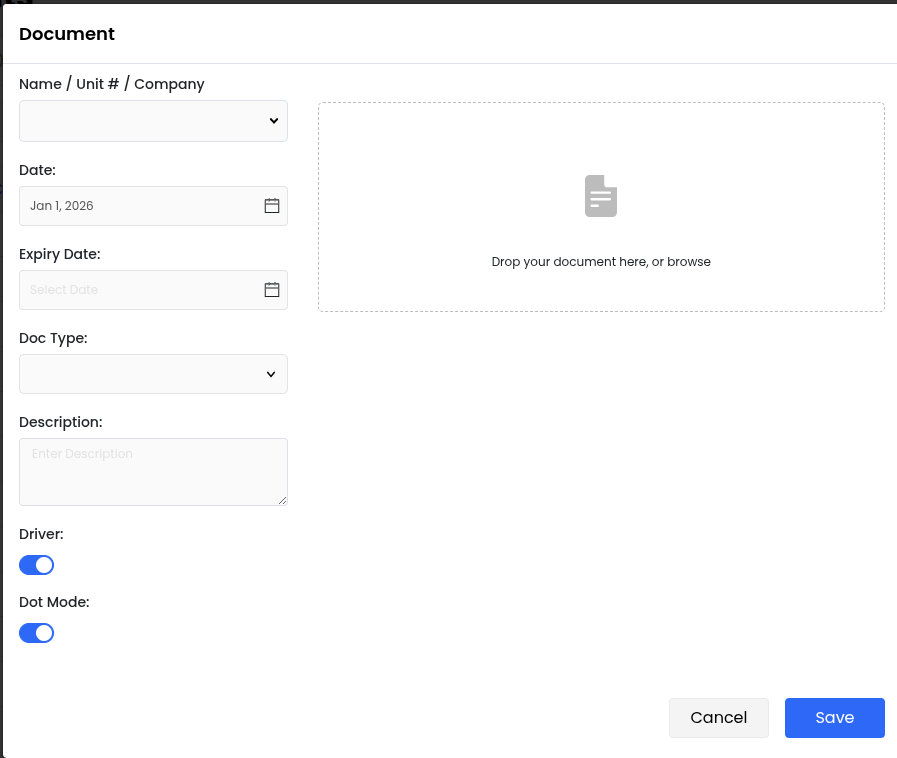Click the 'Document' dialog title

(67, 34)
